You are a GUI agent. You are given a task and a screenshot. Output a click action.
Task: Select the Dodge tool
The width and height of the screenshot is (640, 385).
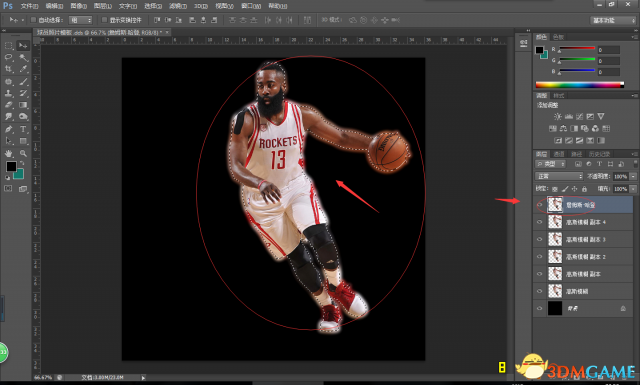23,117
